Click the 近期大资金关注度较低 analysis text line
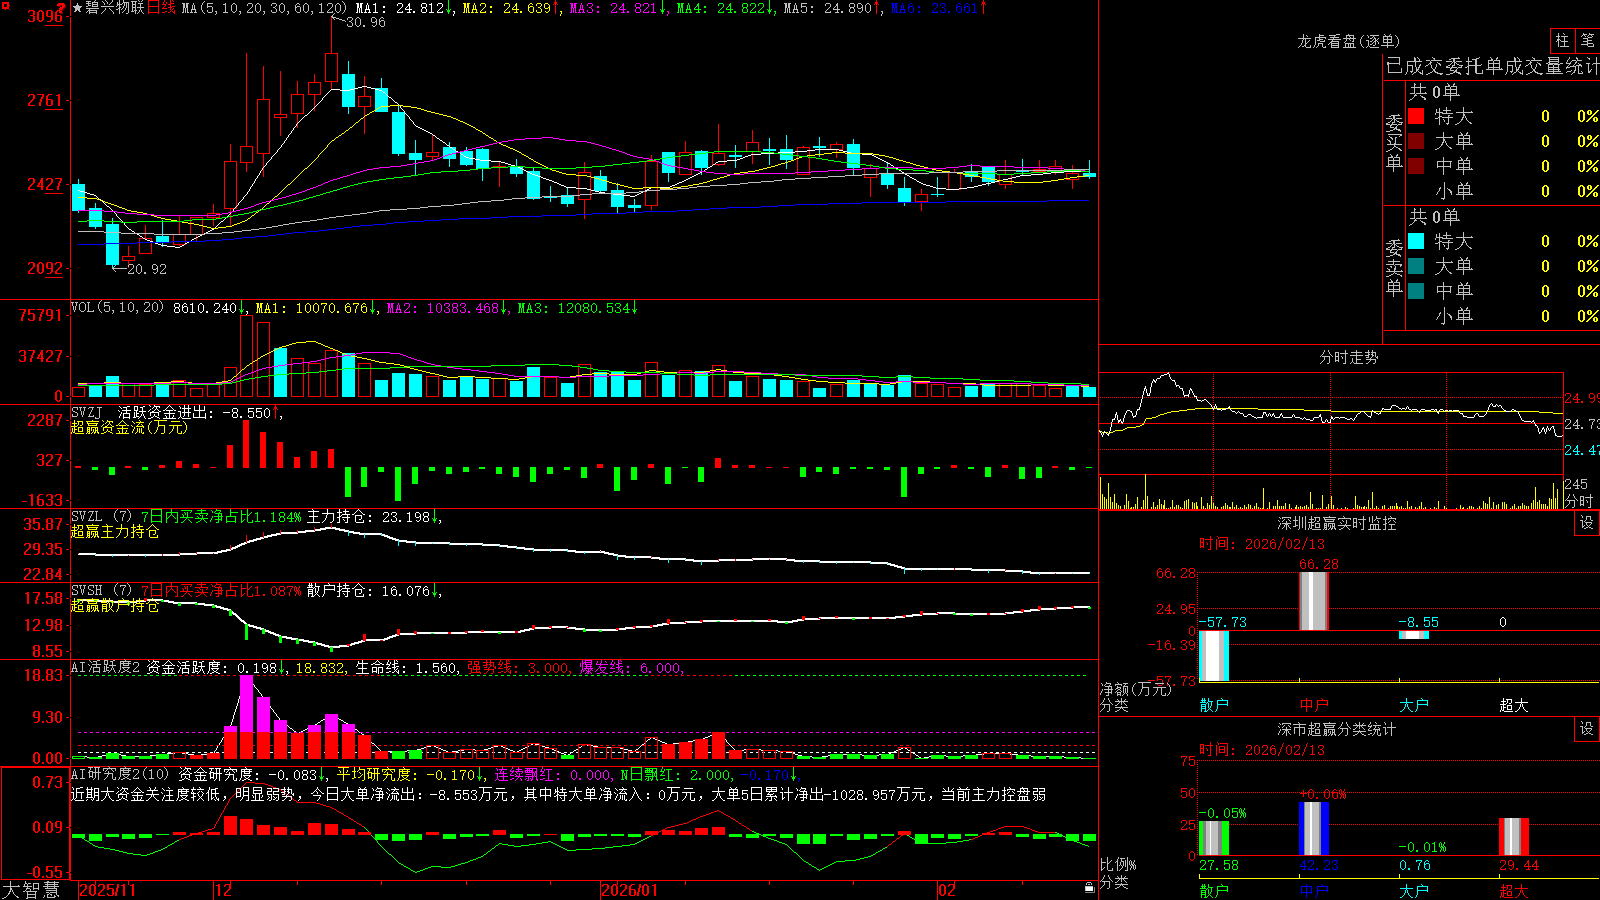The height and width of the screenshot is (900, 1600). pos(559,794)
